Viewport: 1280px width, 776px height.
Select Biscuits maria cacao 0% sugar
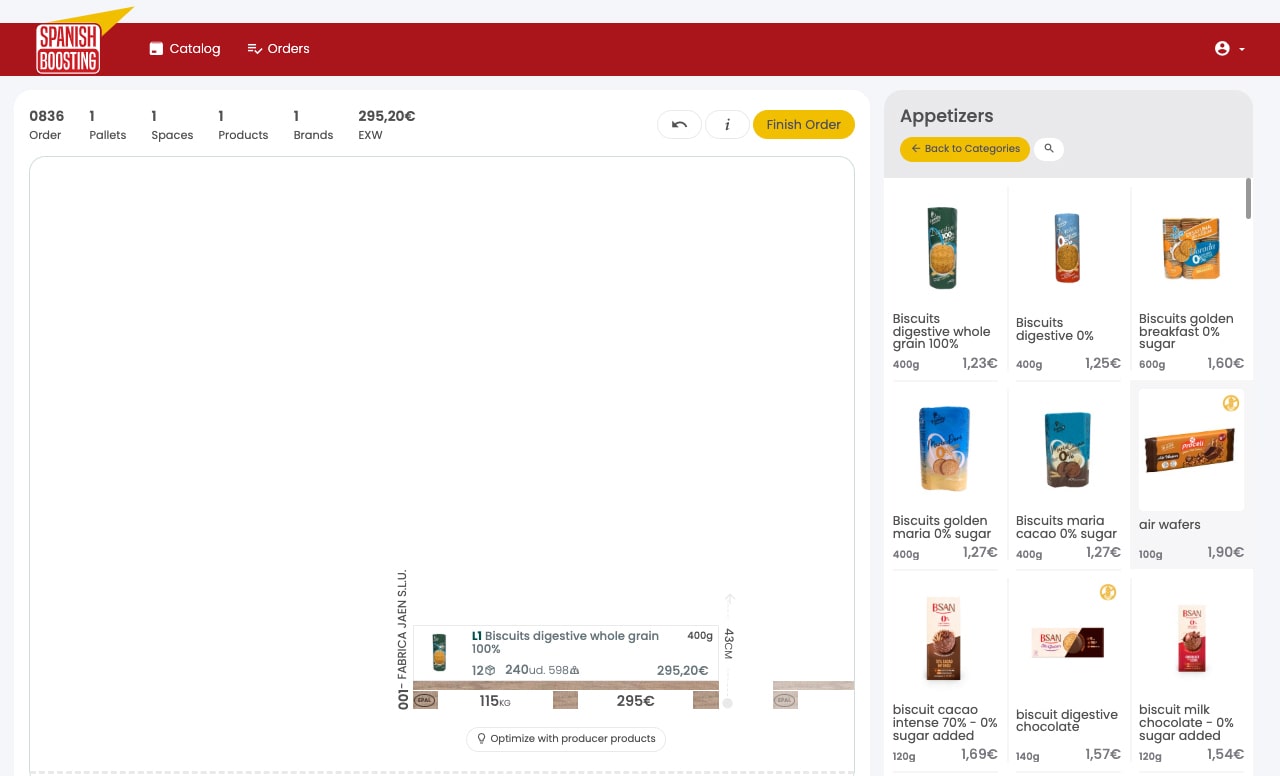click(x=1068, y=475)
